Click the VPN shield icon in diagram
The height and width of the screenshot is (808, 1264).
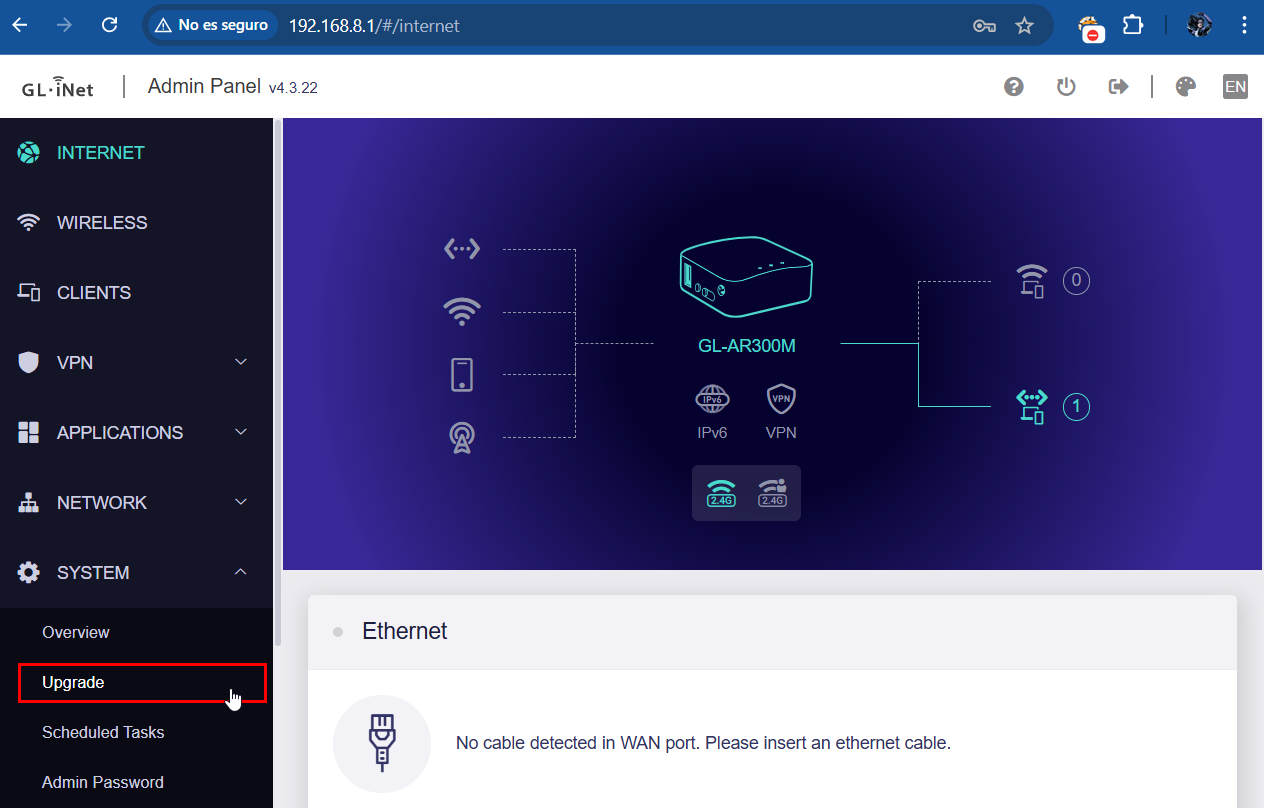click(x=781, y=400)
